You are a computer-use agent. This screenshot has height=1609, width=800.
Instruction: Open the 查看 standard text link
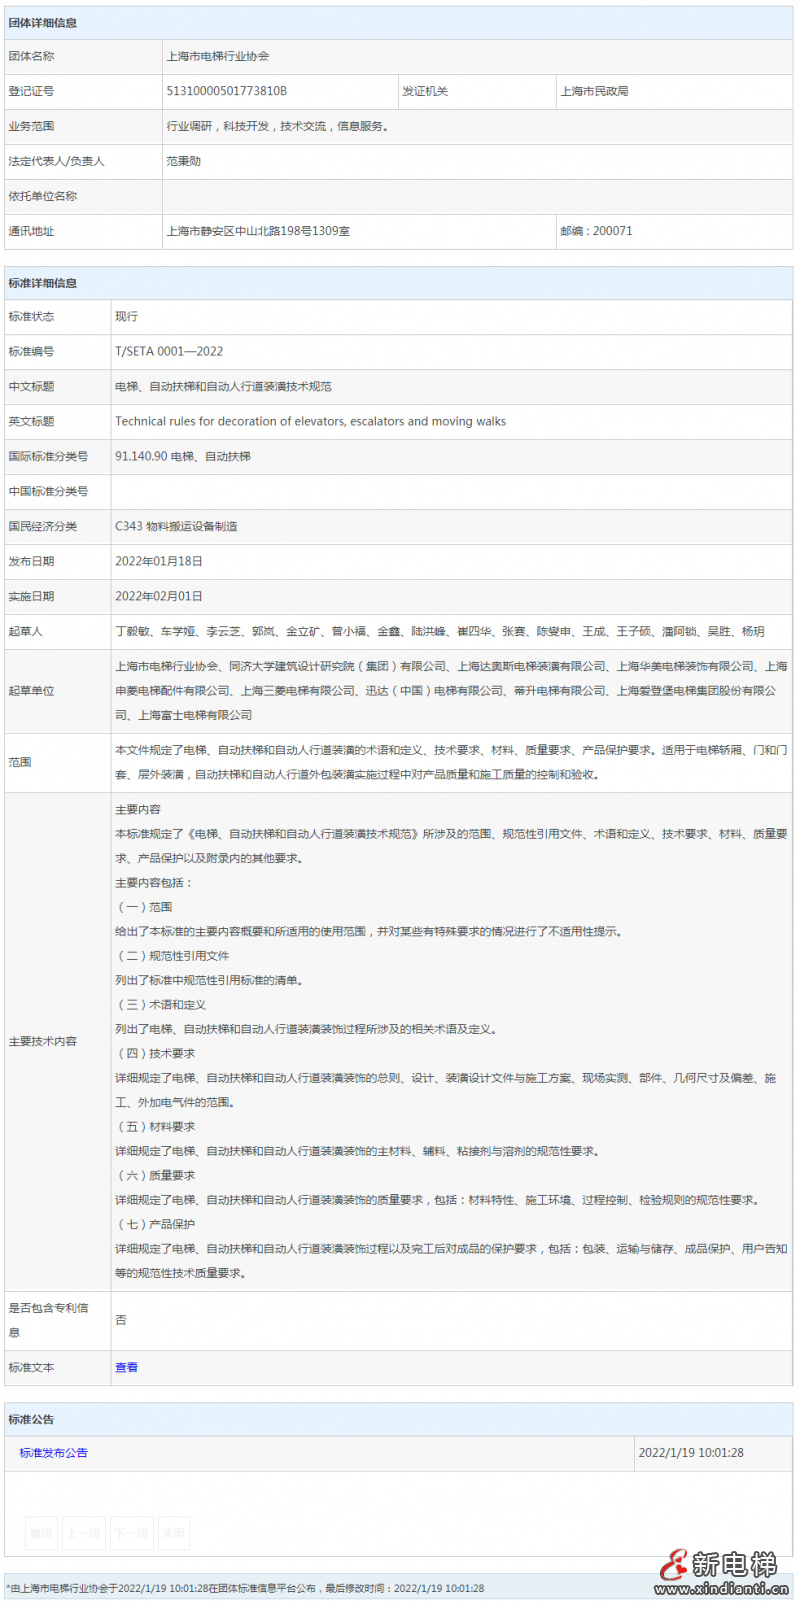pos(126,1367)
